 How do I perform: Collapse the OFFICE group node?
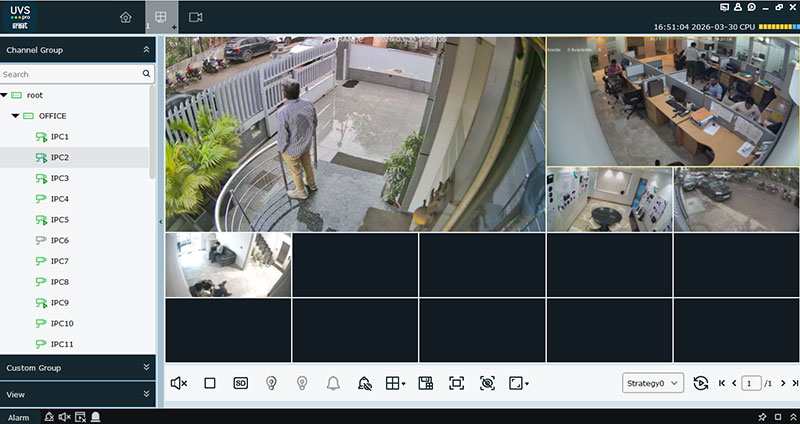(15, 116)
